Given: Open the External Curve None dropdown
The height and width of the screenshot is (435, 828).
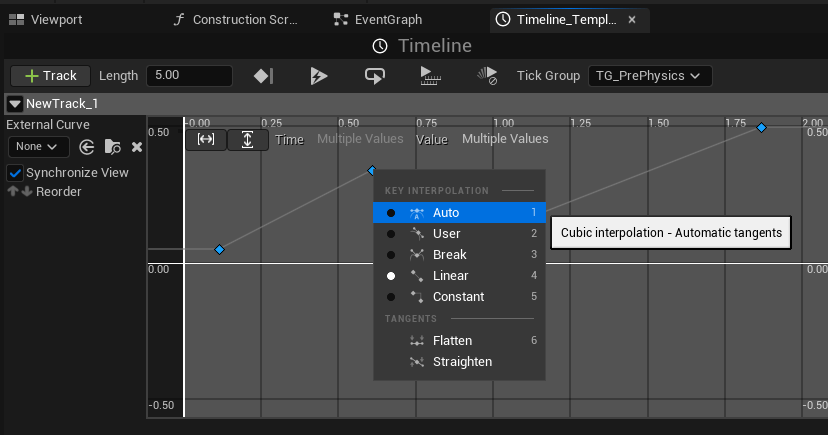Looking at the screenshot, I should (38, 147).
